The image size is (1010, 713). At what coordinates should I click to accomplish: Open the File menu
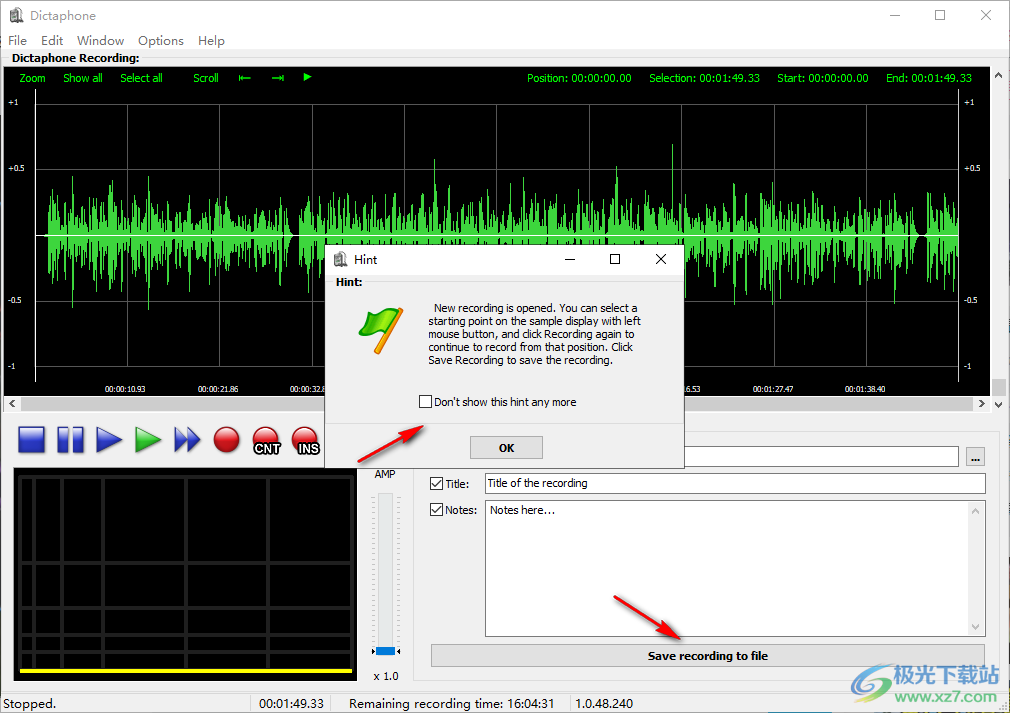point(17,41)
